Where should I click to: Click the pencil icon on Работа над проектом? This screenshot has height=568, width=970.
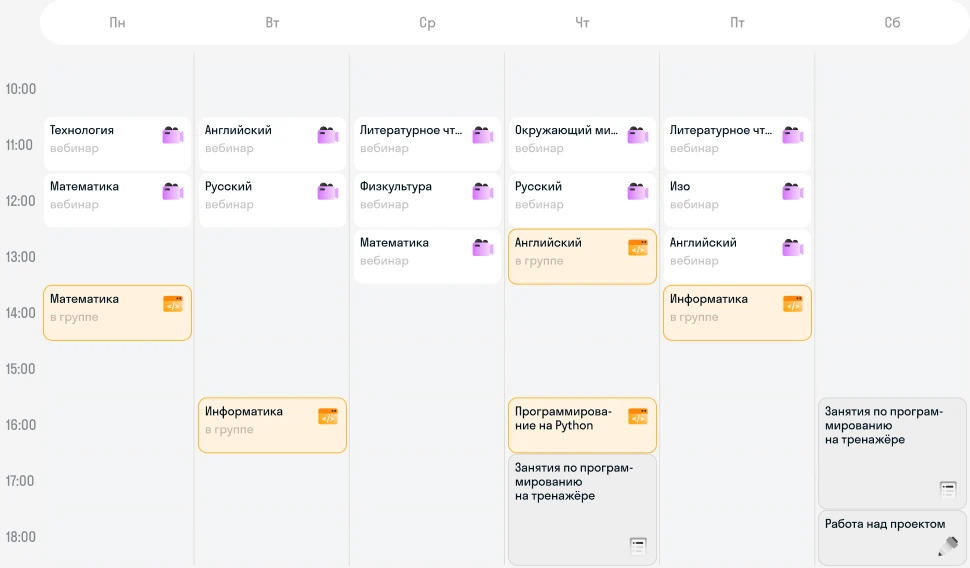click(x=948, y=546)
